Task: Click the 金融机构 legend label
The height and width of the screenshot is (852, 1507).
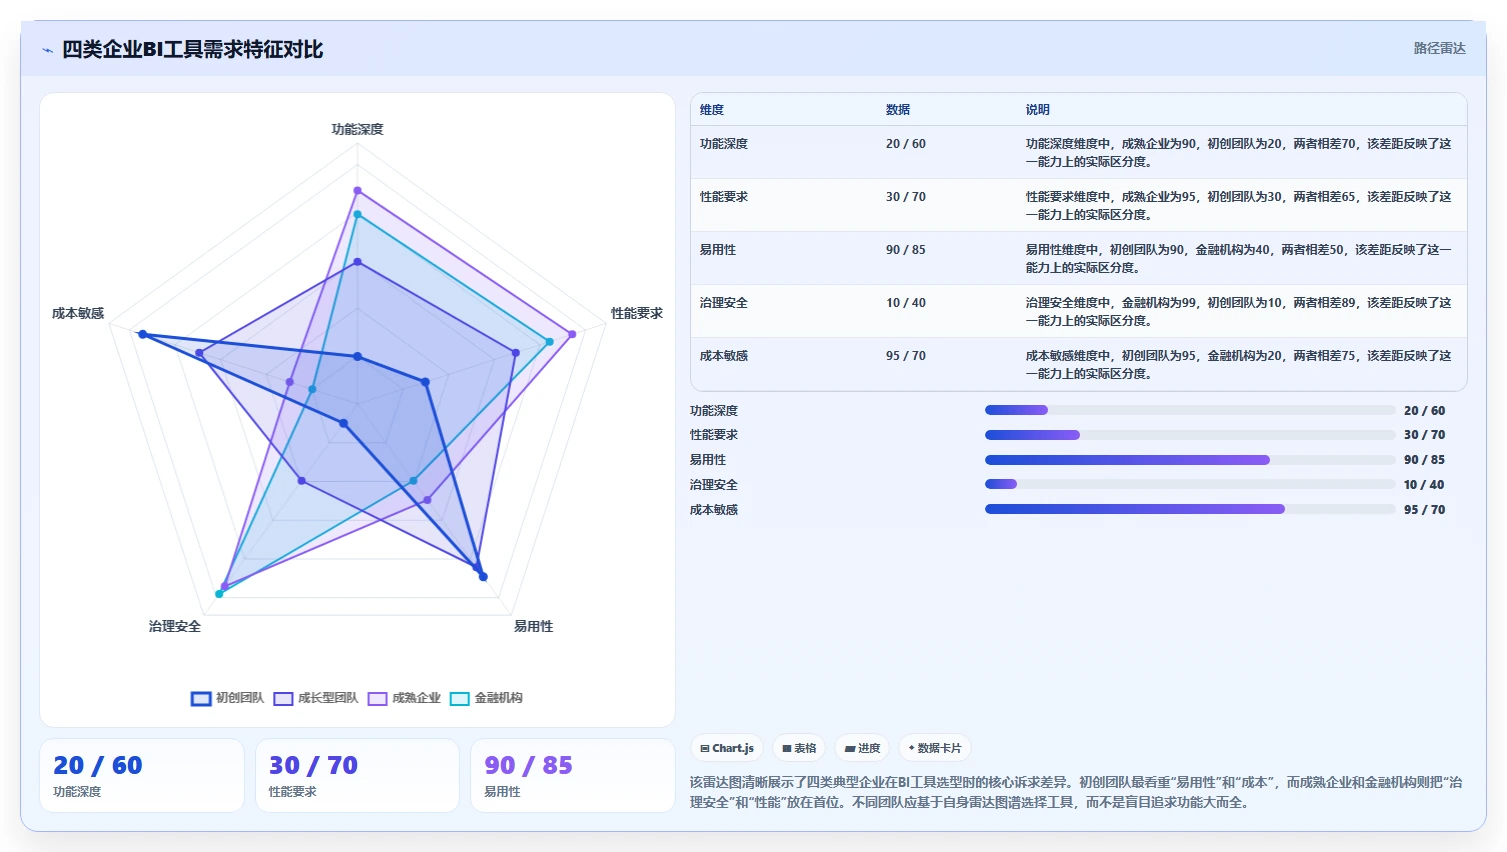Action: coord(498,698)
